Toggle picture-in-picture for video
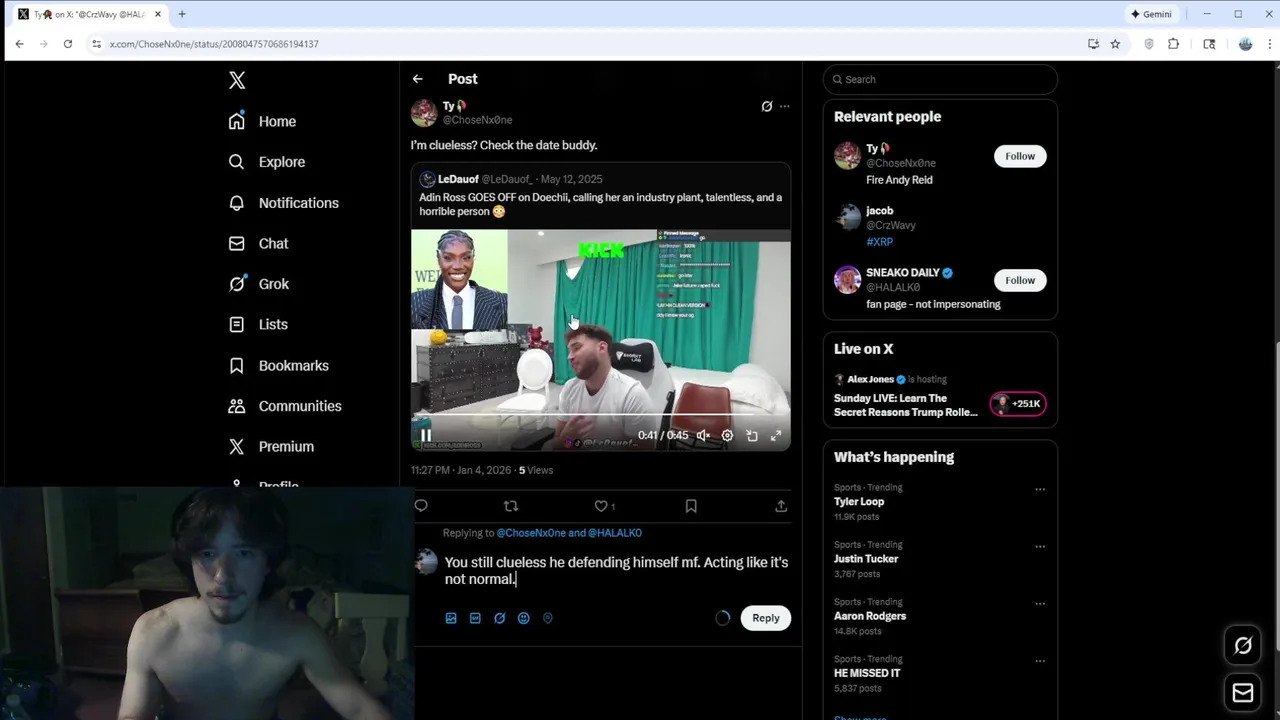This screenshot has width=1280, height=720. pyautogui.click(x=752, y=435)
